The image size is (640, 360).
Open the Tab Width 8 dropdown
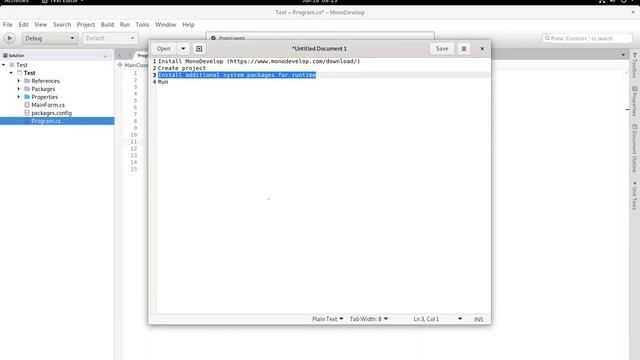[x=369, y=319]
